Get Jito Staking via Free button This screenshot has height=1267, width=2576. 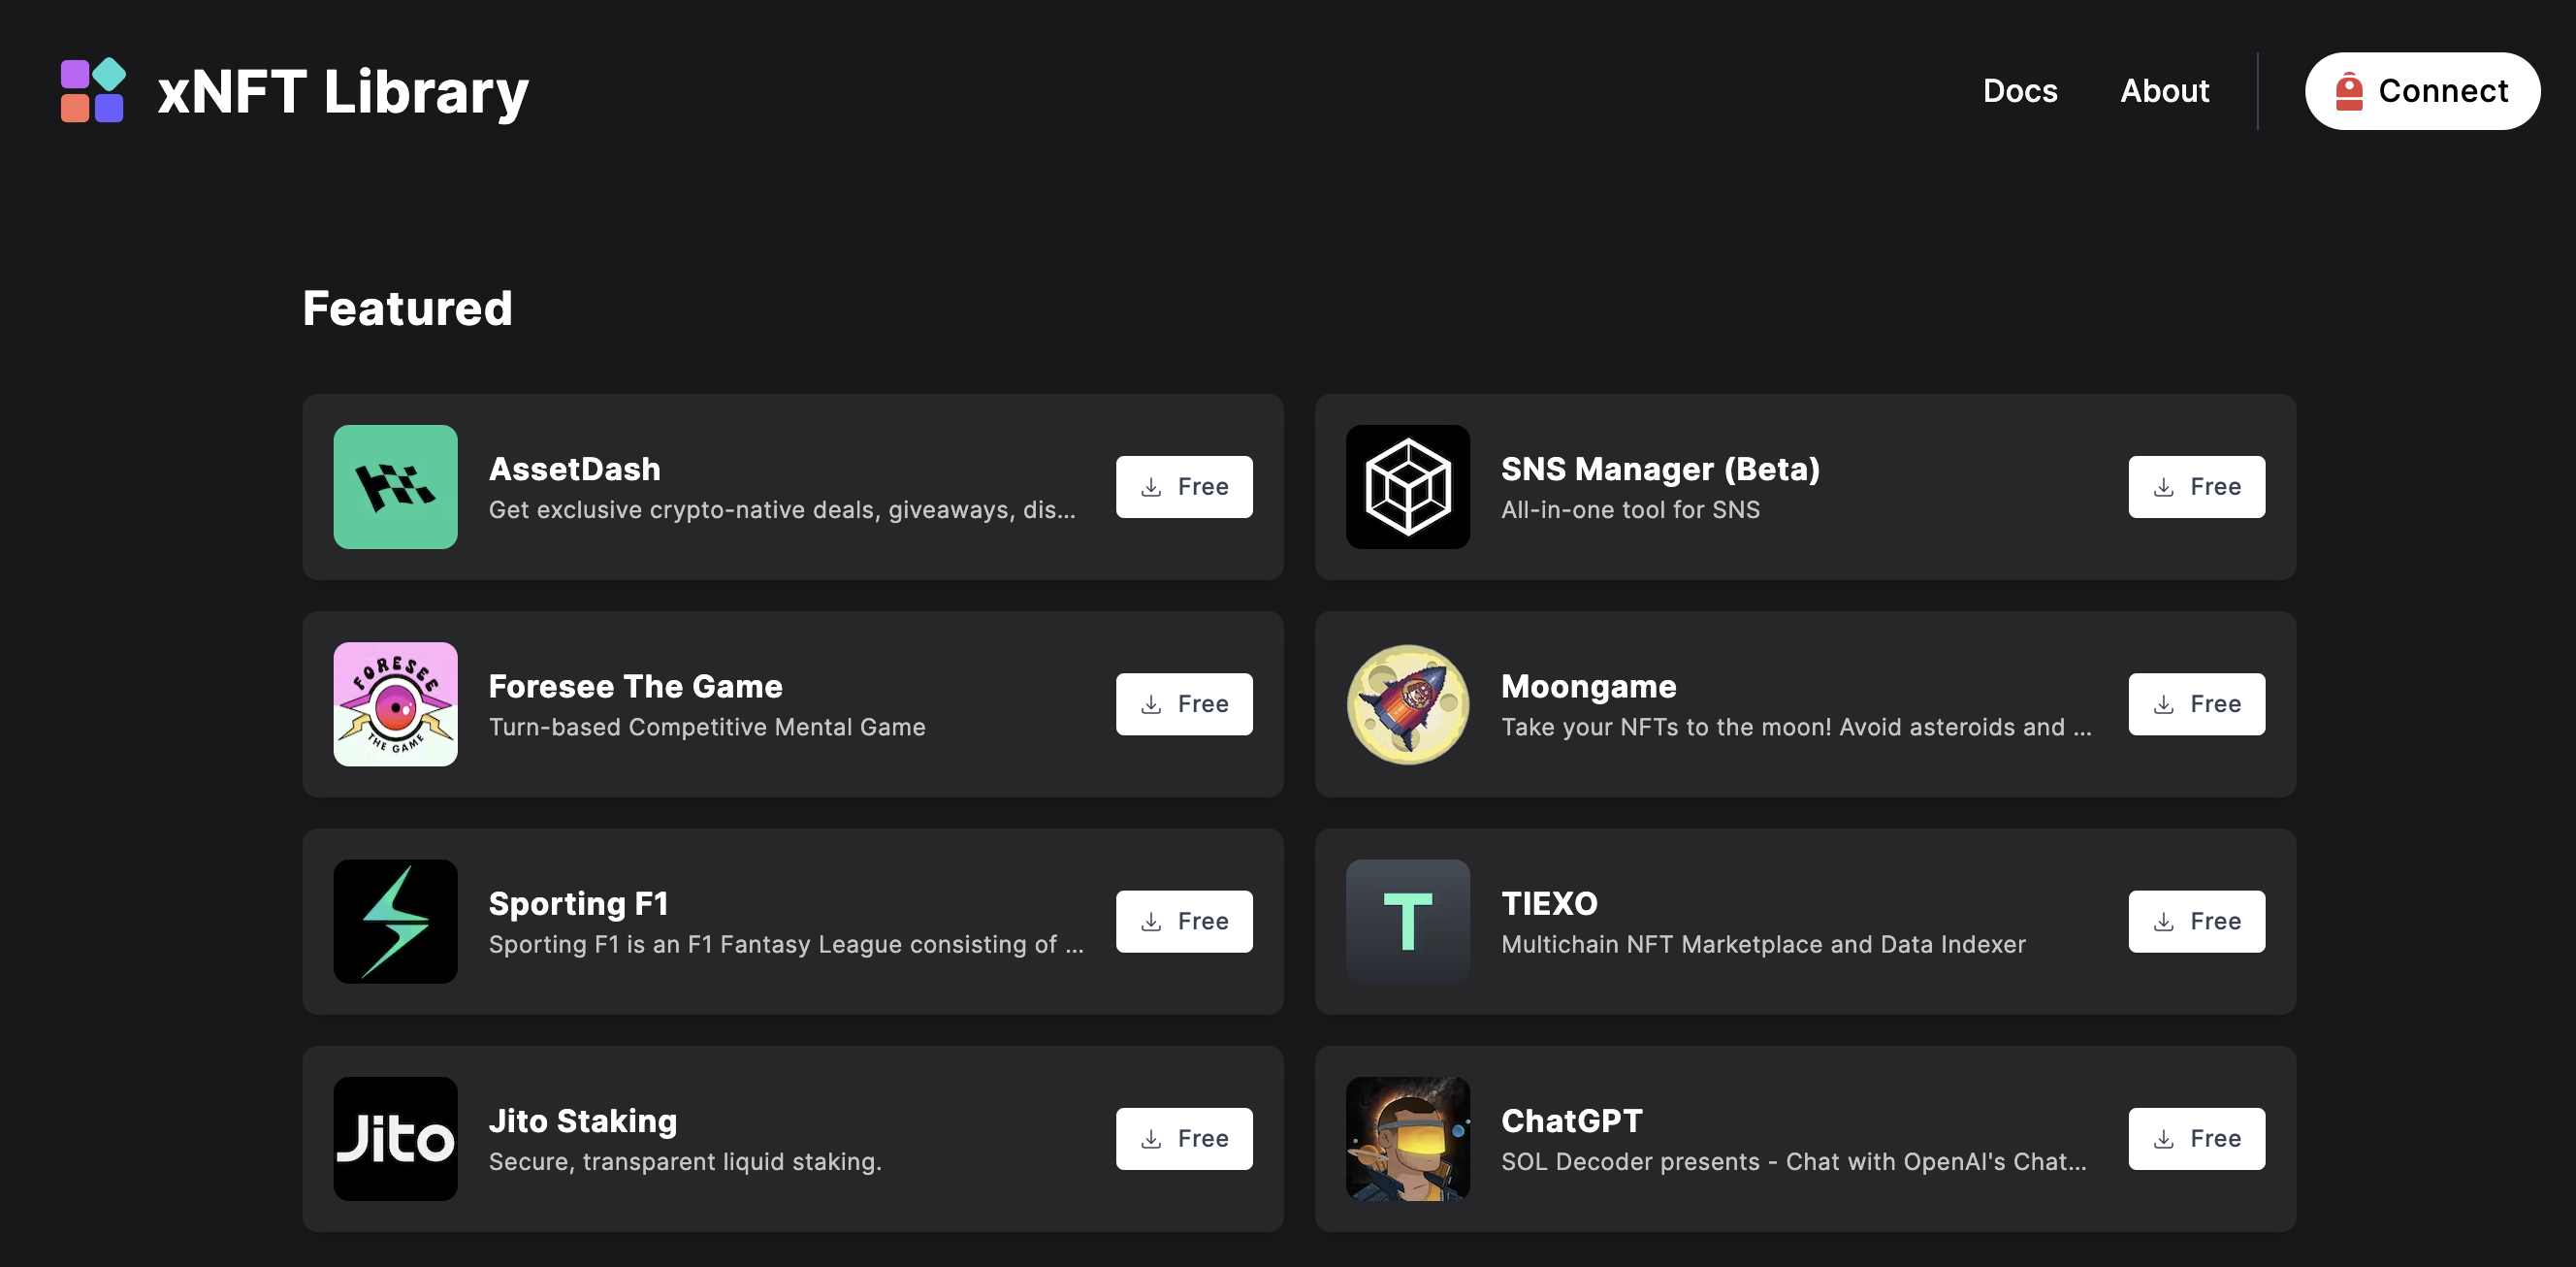(x=1183, y=1138)
